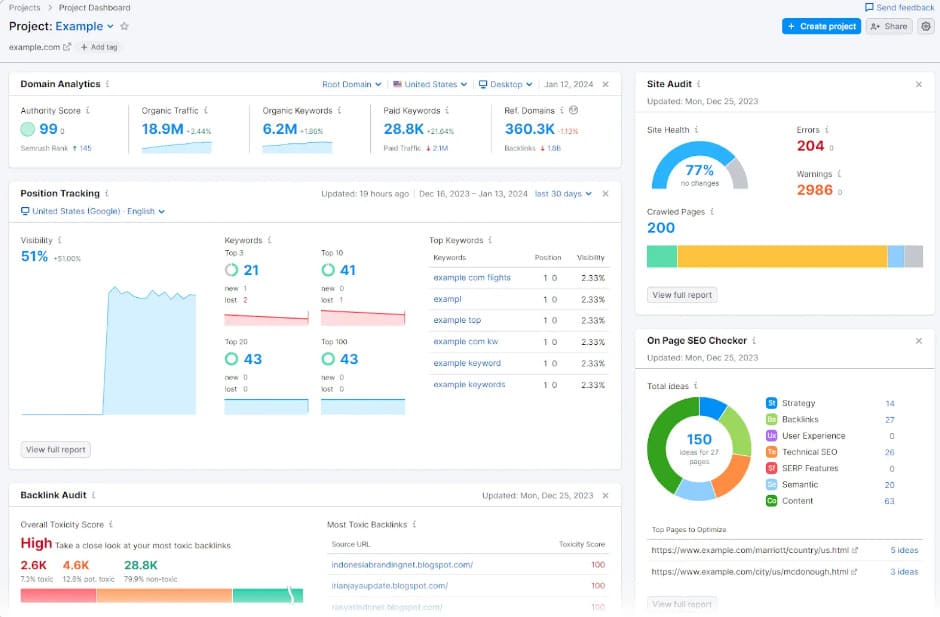Click the Create project button
The height and width of the screenshot is (617, 940).
(821, 26)
